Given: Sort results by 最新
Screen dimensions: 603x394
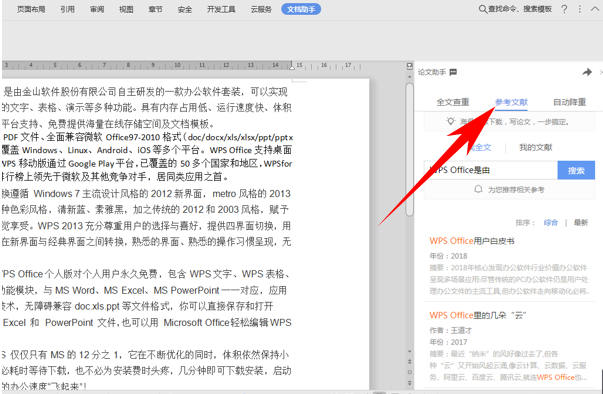Looking at the screenshot, I should point(581,223).
